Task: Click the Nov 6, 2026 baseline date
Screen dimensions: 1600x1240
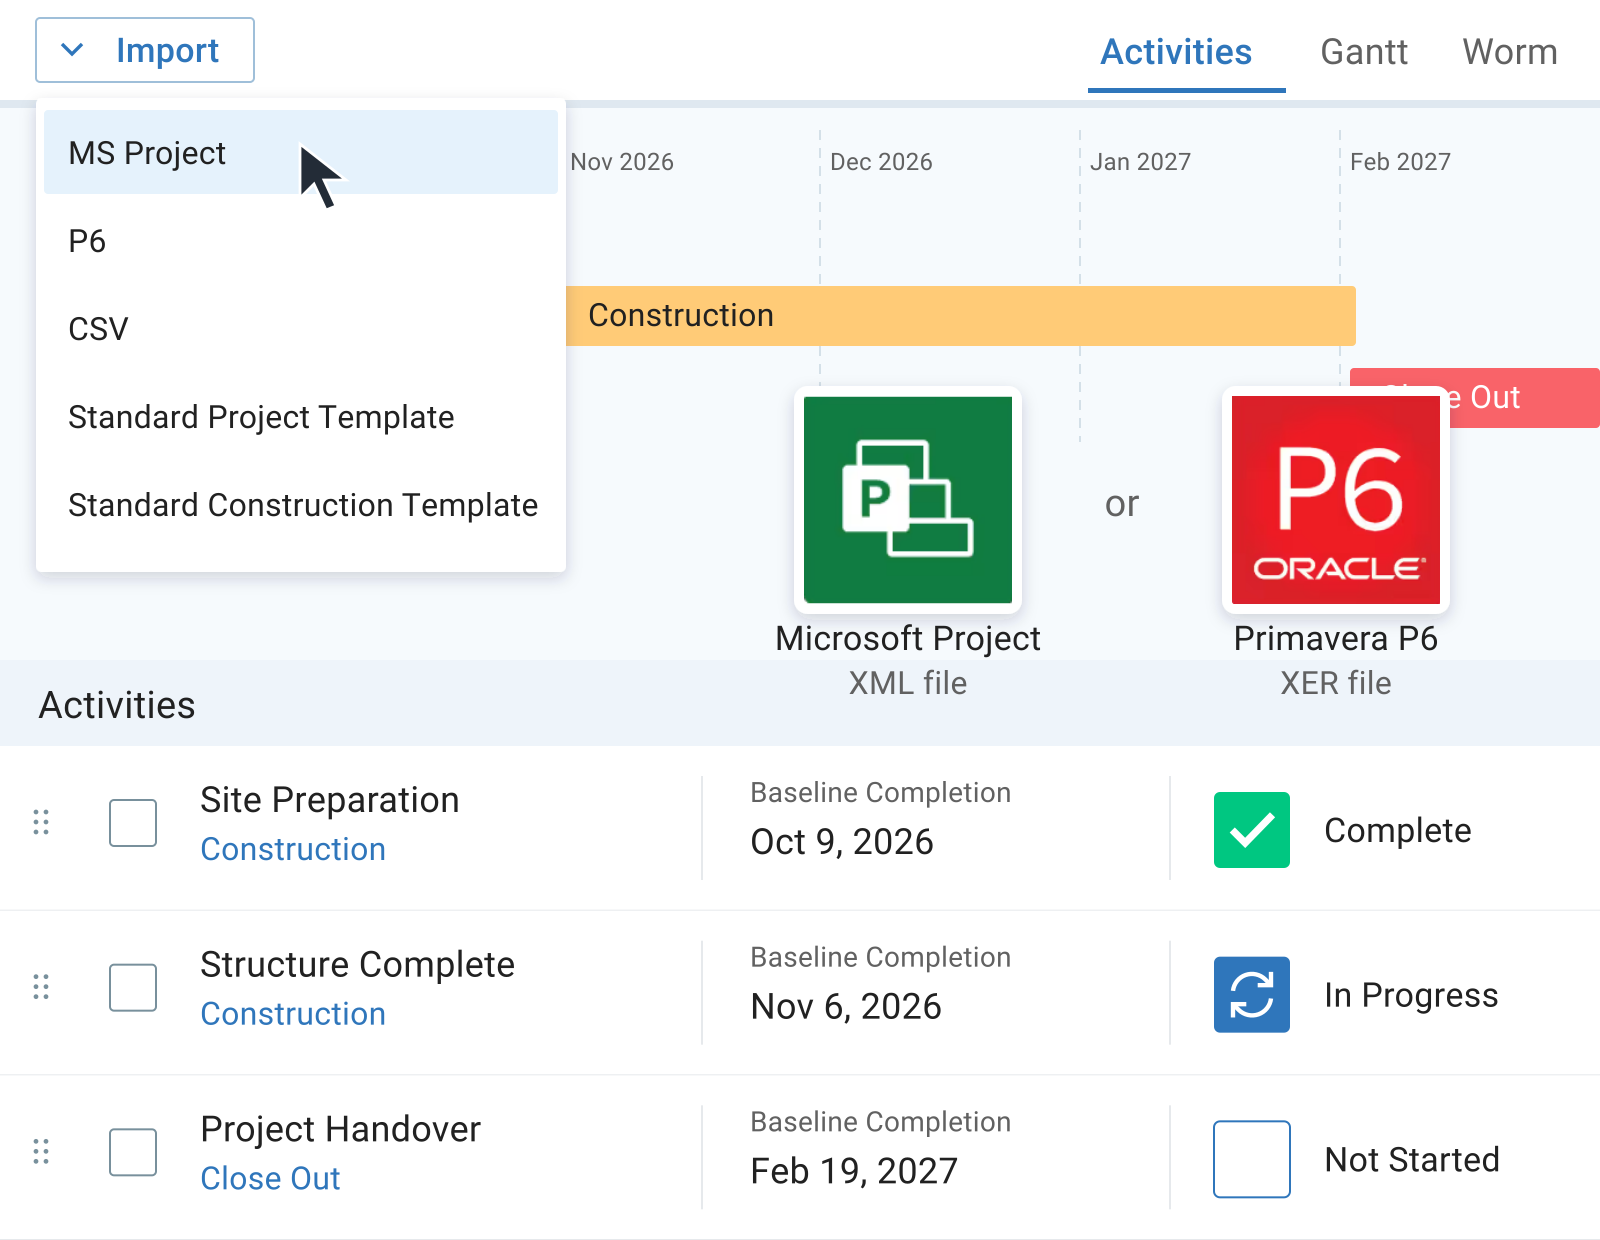Action: [x=846, y=1006]
